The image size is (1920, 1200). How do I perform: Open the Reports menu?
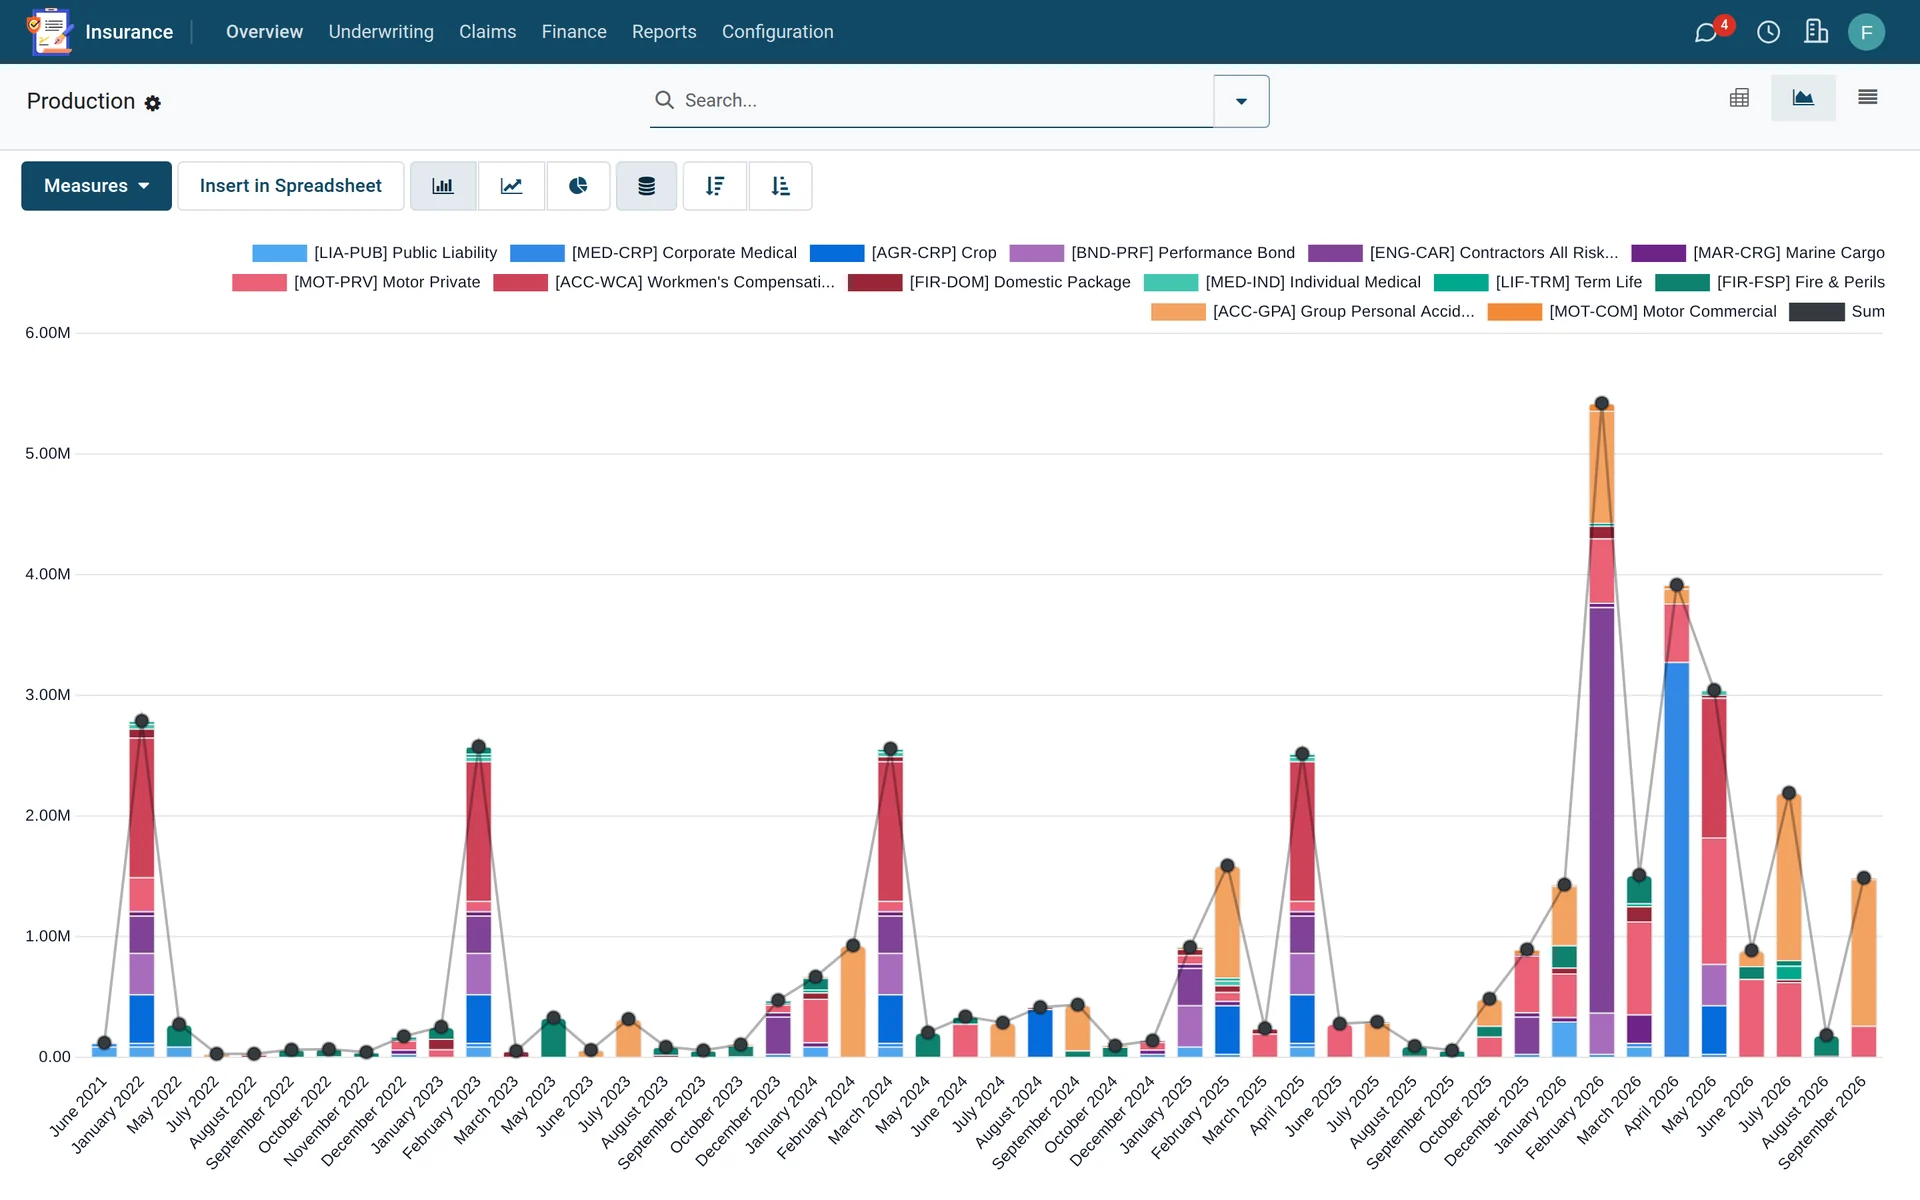pos(664,32)
